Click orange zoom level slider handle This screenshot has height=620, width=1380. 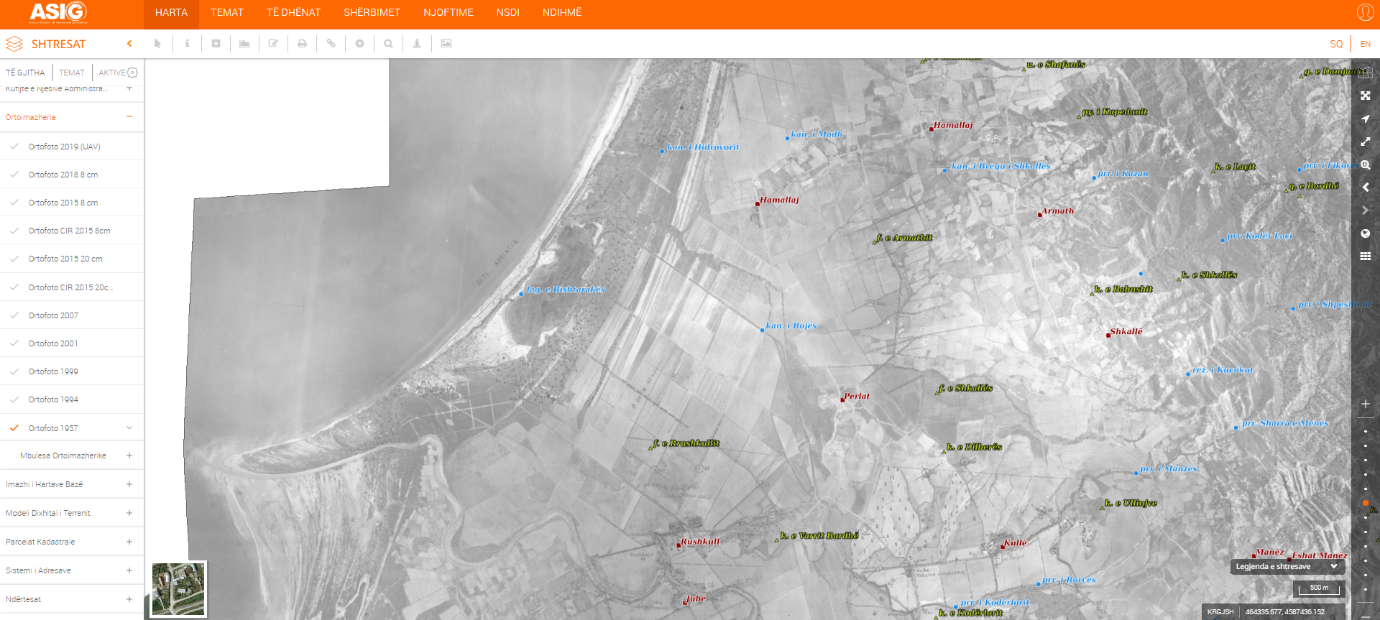[1366, 503]
